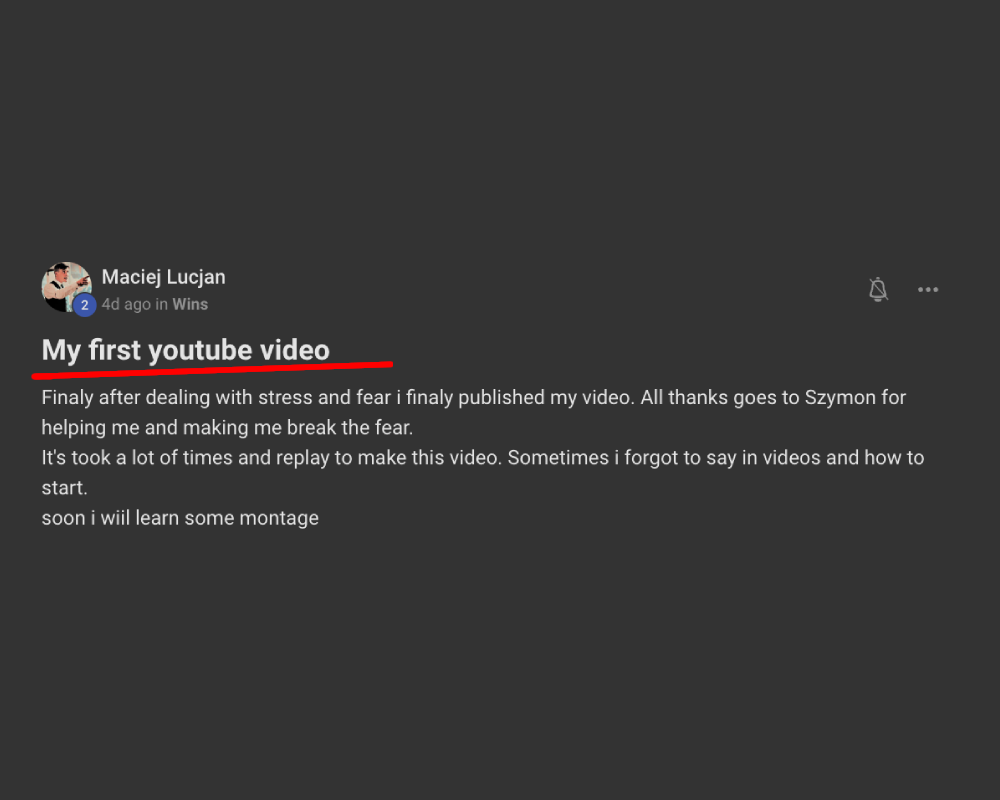Viewport: 1000px width, 800px height.
Task: Open the post title My first youtube video
Action: pyautogui.click(x=185, y=350)
